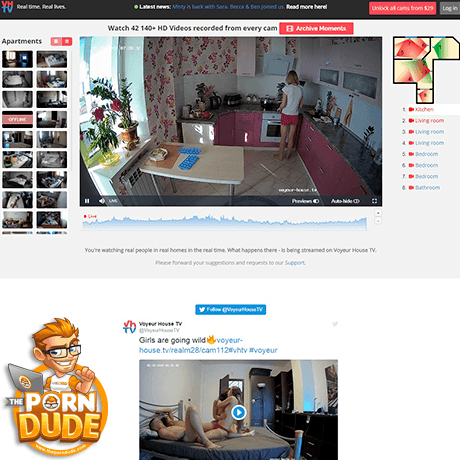Click the camera icon beside Bedroom 5

tap(411, 154)
